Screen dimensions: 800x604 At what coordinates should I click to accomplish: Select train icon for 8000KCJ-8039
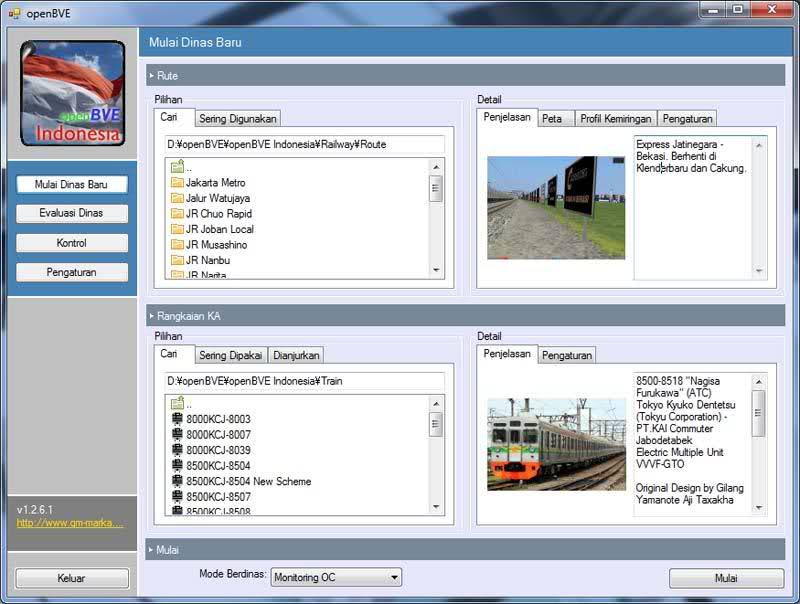pyautogui.click(x=177, y=450)
